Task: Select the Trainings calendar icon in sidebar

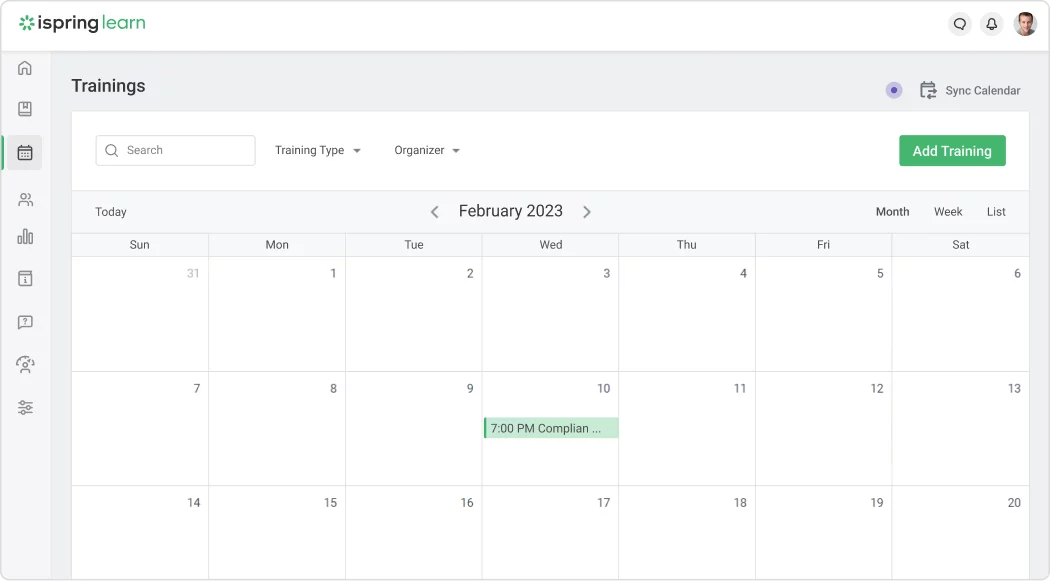Action: [25, 153]
